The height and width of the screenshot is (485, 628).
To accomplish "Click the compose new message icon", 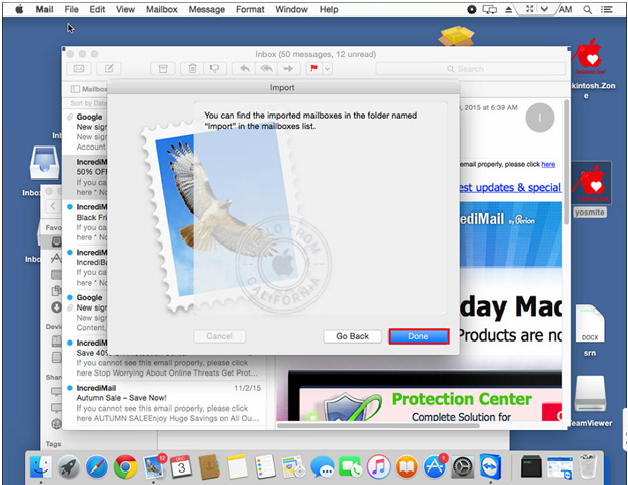I will coord(107,69).
